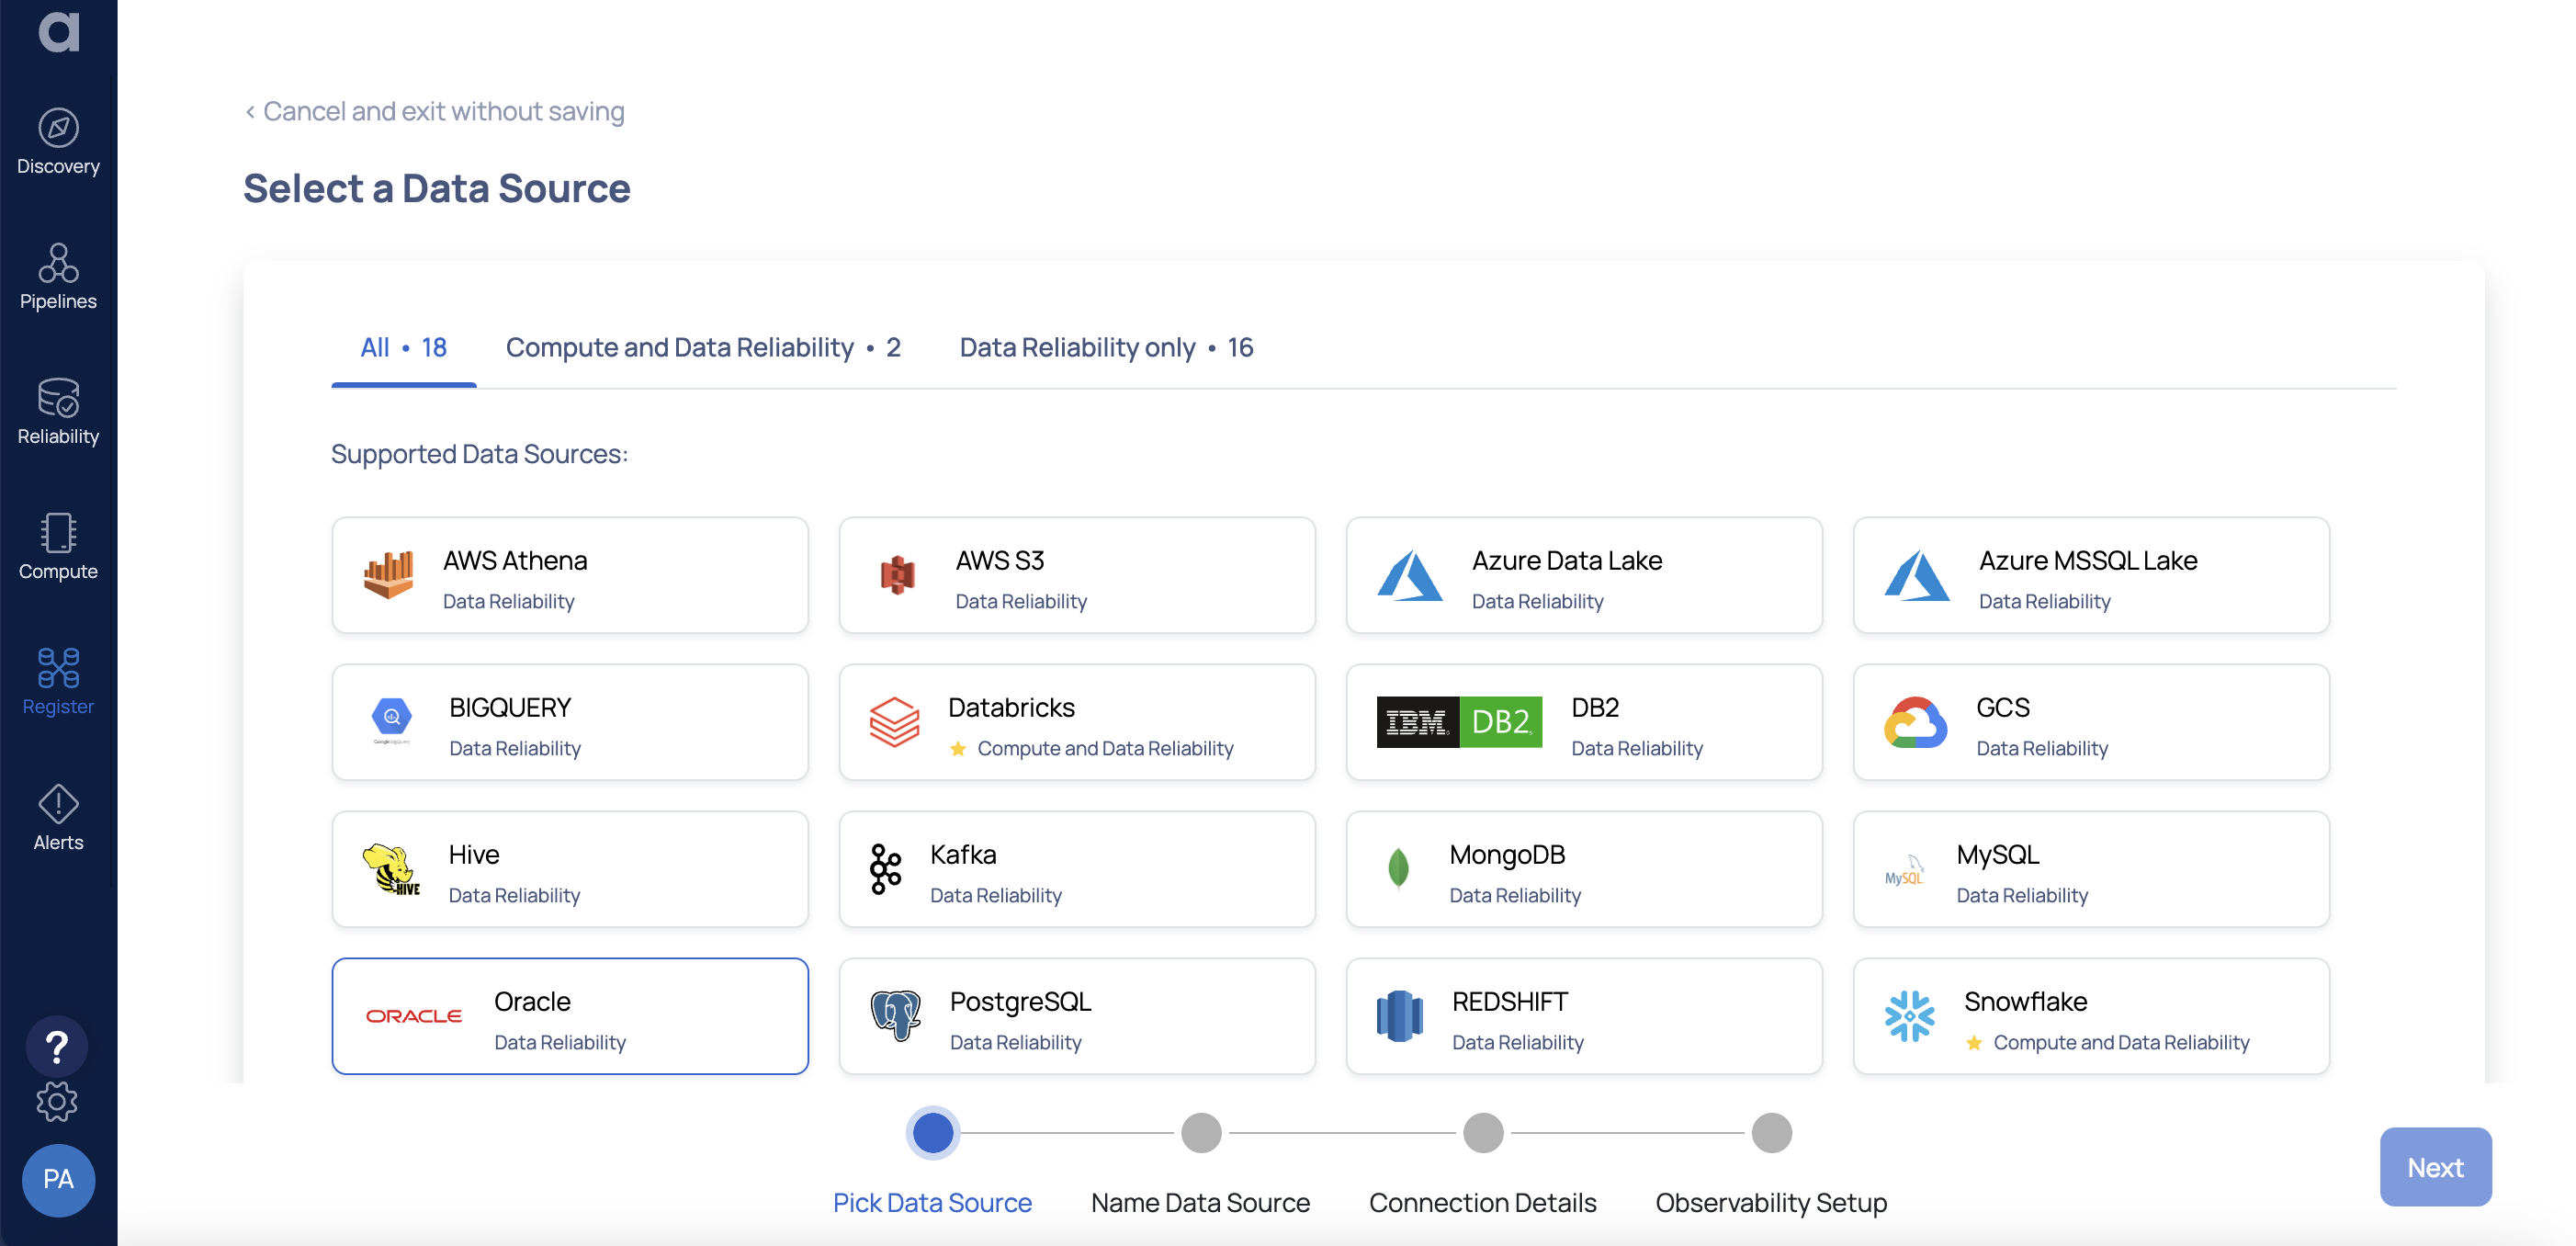This screenshot has width=2576, height=1246.
Task: Select the GCS data source name
Action: click(x=2003, y=707)
